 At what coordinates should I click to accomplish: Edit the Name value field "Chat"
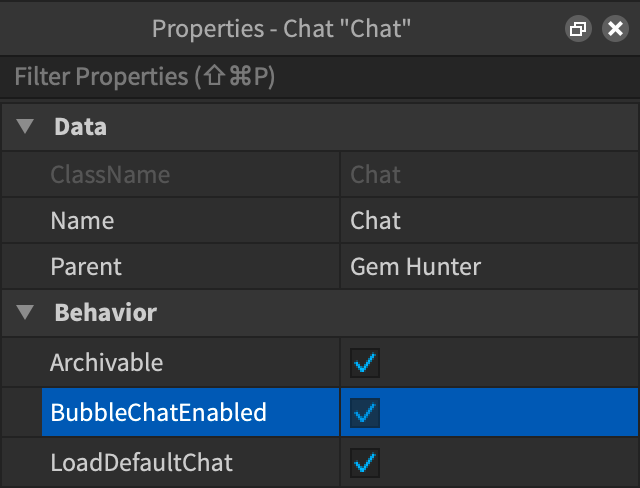(376, 221)
